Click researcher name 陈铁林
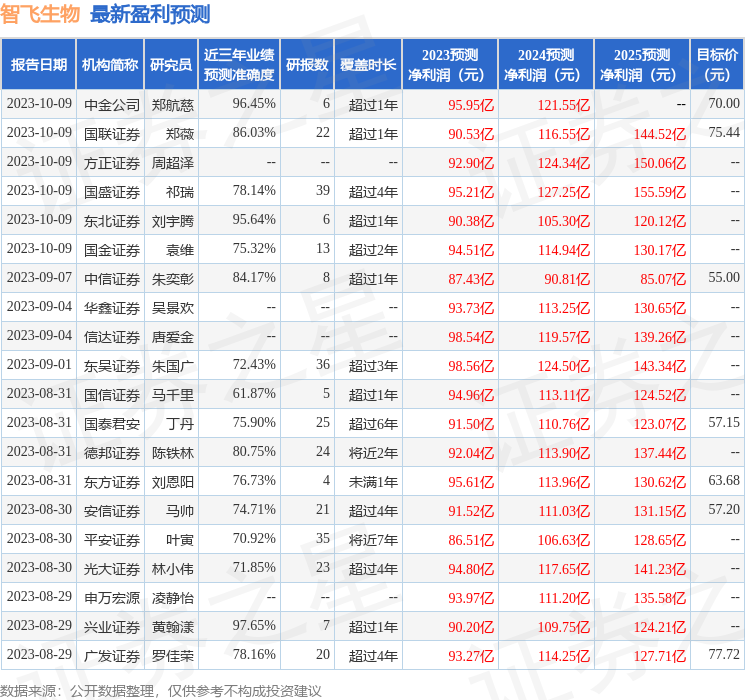 pyautogui.click(x=173, y=452)
